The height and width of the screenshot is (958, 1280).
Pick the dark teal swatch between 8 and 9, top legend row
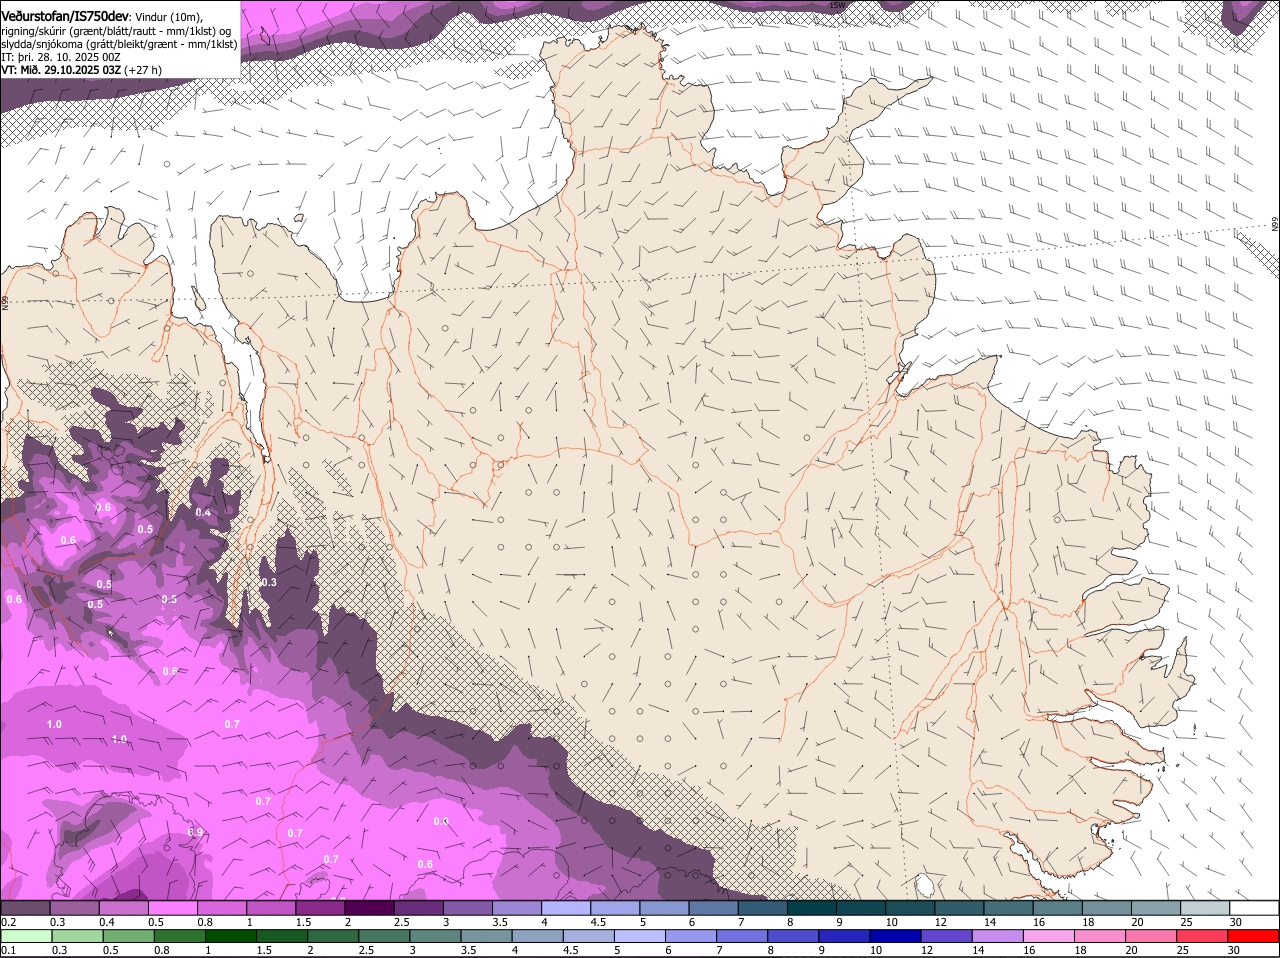coord(812,908)
